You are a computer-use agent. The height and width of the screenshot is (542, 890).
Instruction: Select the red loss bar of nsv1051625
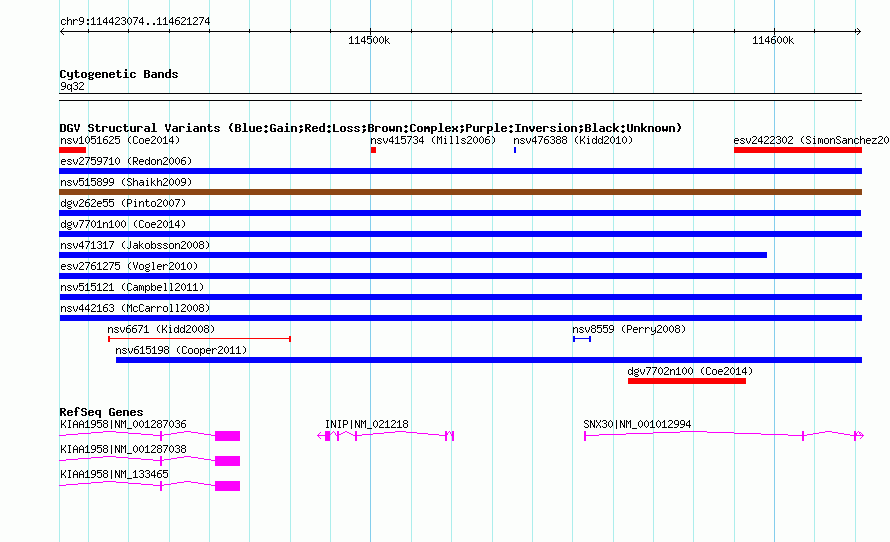point(73,150)
